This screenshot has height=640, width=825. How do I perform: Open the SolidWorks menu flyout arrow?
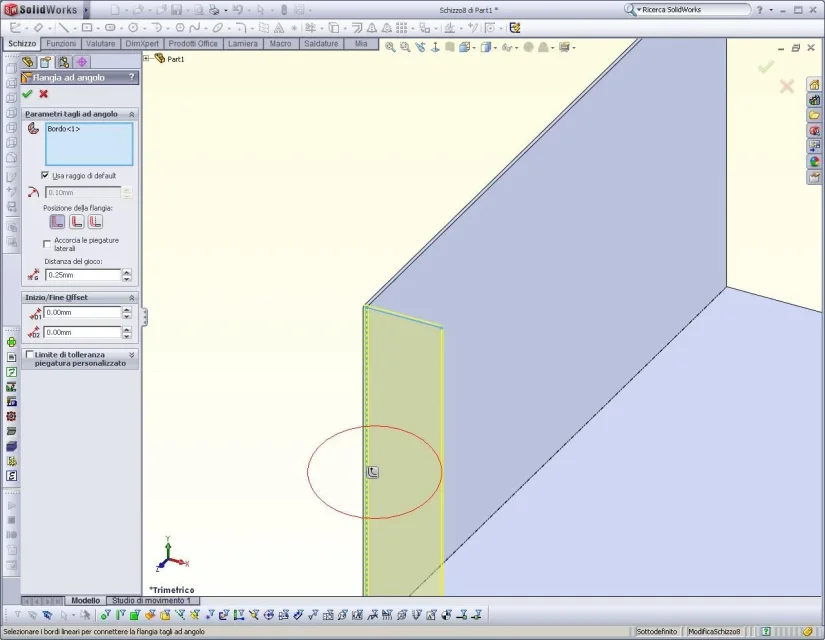[x=86, y=10]
